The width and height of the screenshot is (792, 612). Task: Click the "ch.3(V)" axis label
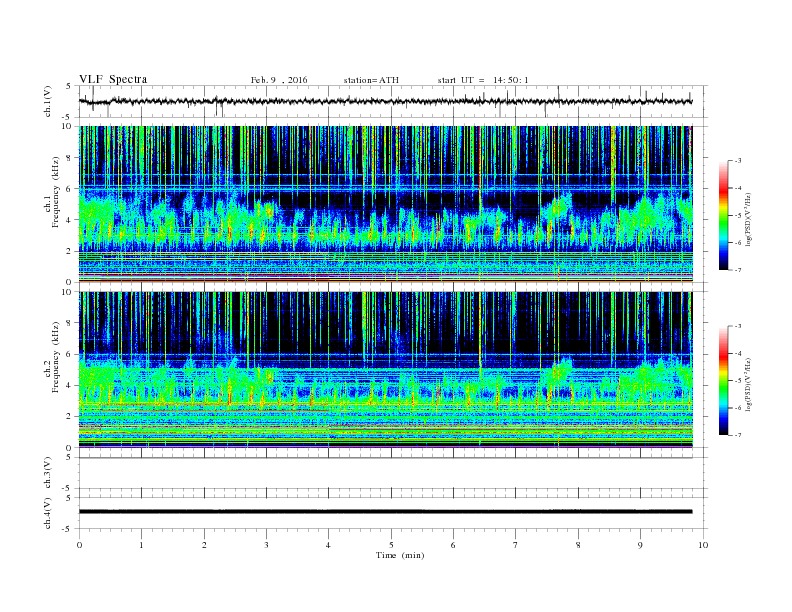(48, 473)
